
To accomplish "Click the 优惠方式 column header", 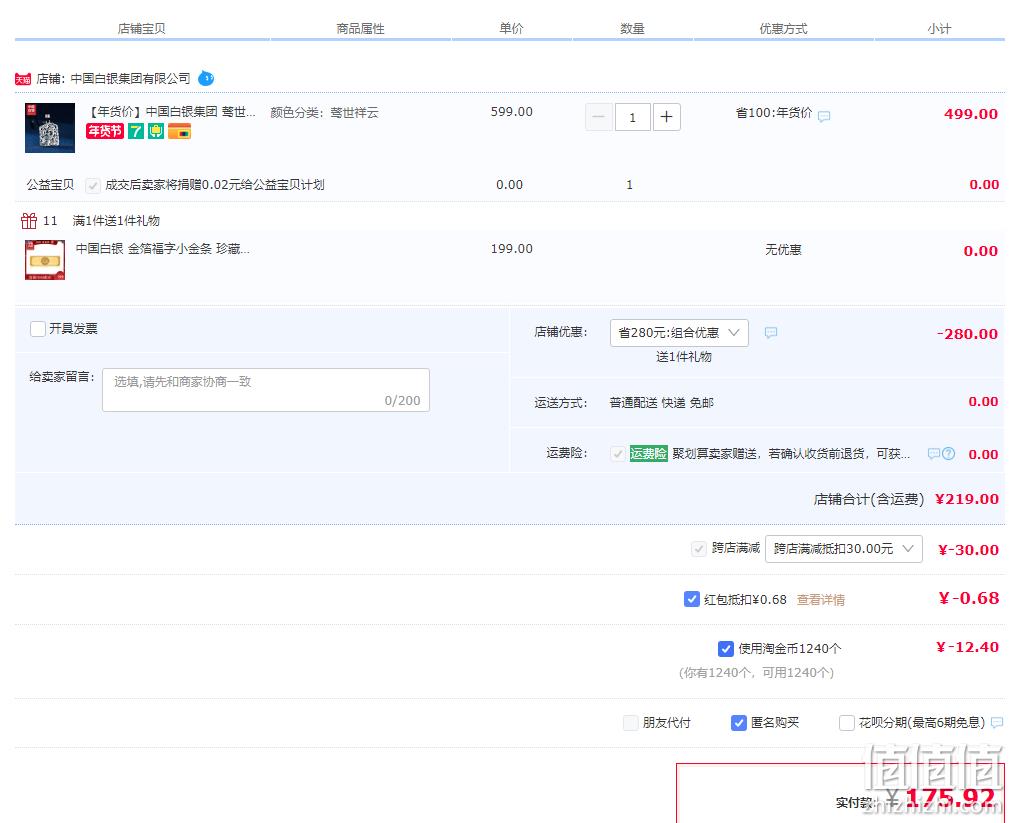I will tap(784, 28).
